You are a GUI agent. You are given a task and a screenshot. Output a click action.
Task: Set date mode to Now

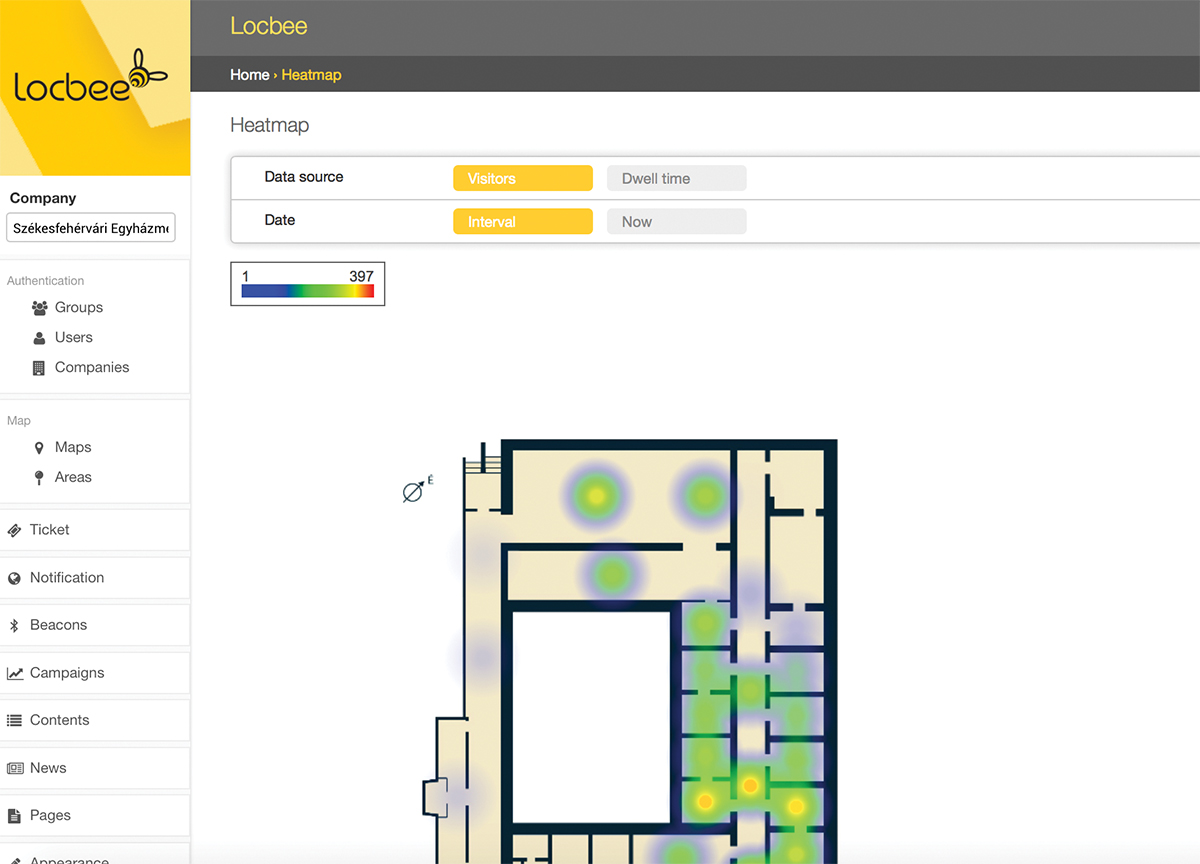[676, 222]
